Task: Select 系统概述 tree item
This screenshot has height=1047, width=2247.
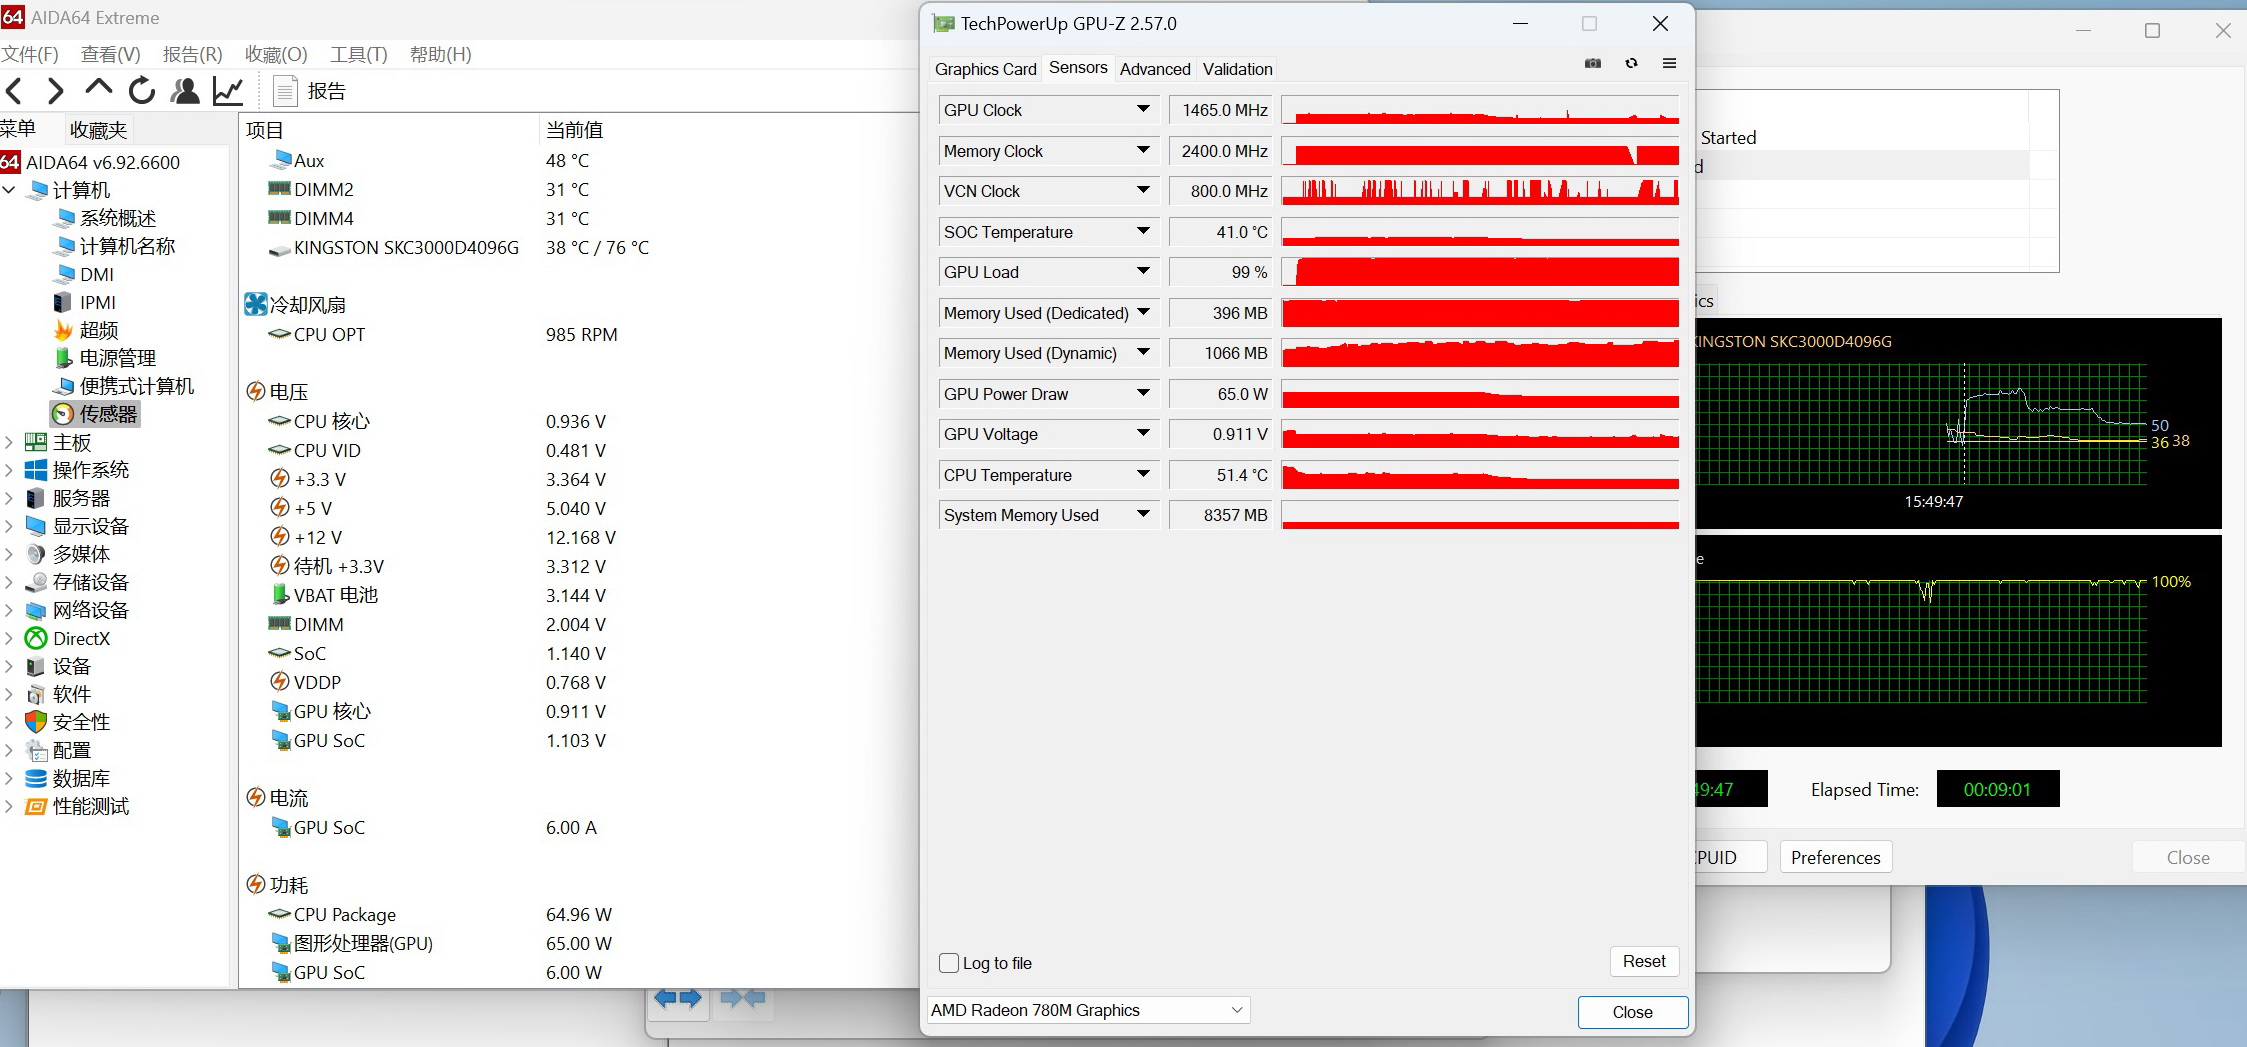Action: tap(105, 218)
